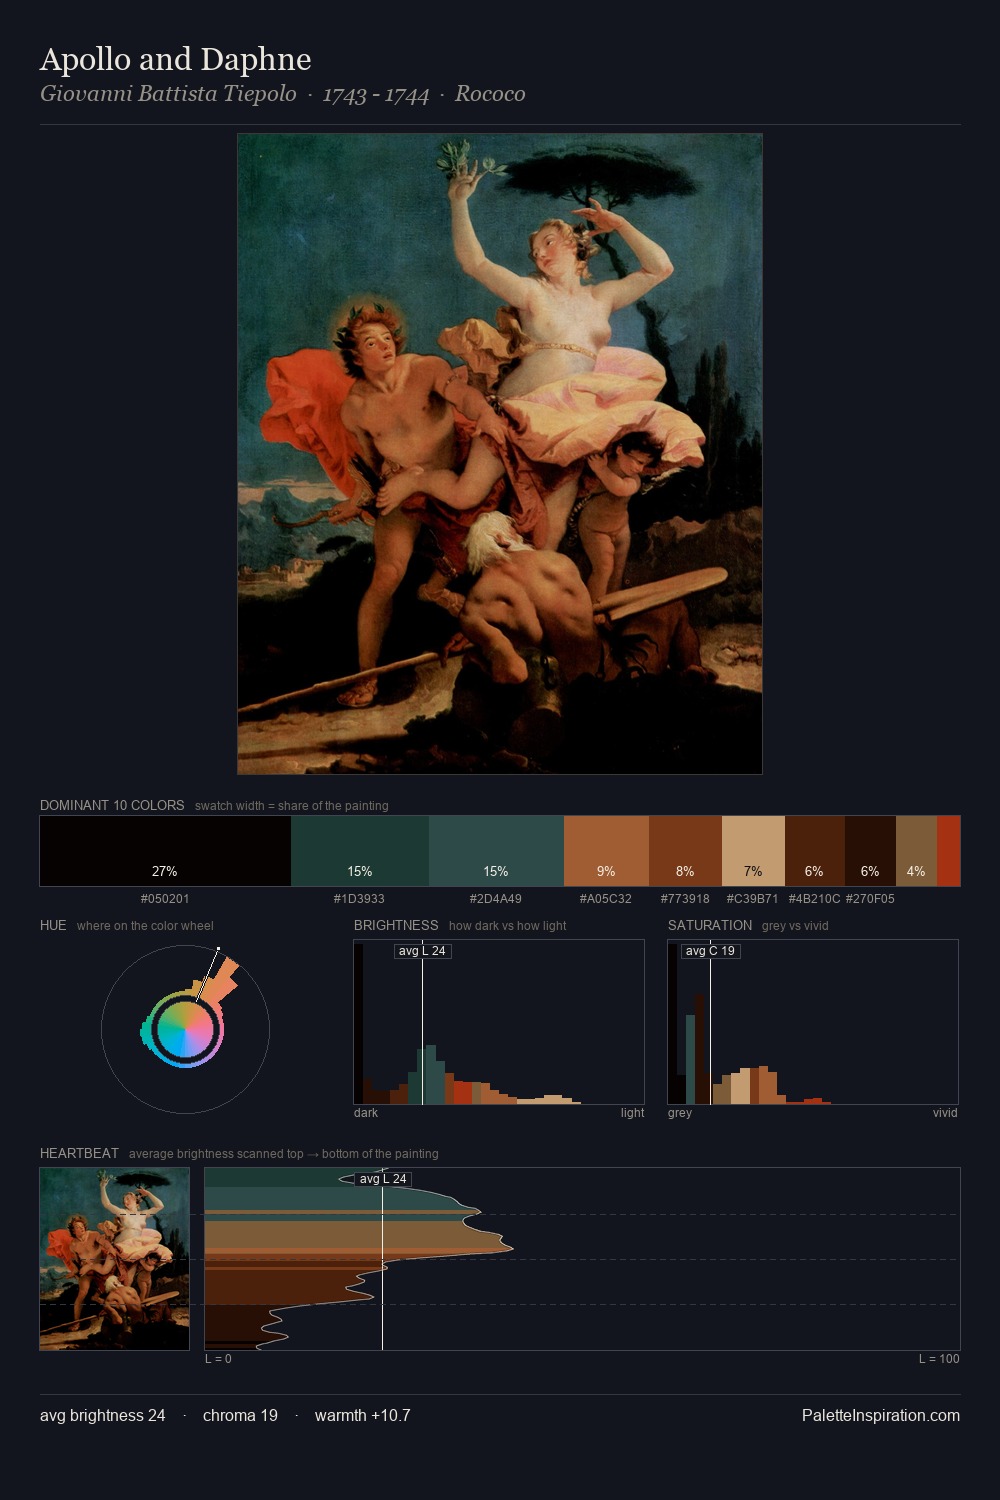This screenshot has height=1500, width=1000.
Task: Click the "avg L 24" marker in Heartbeat chart
Action: tap(383, 1179)
